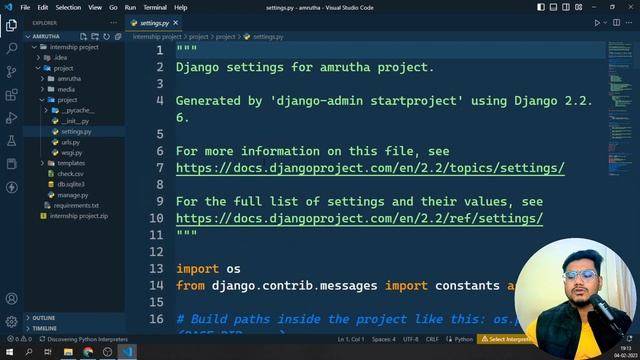
Task: Open the Terminal menu
Action: pos(155,7)
